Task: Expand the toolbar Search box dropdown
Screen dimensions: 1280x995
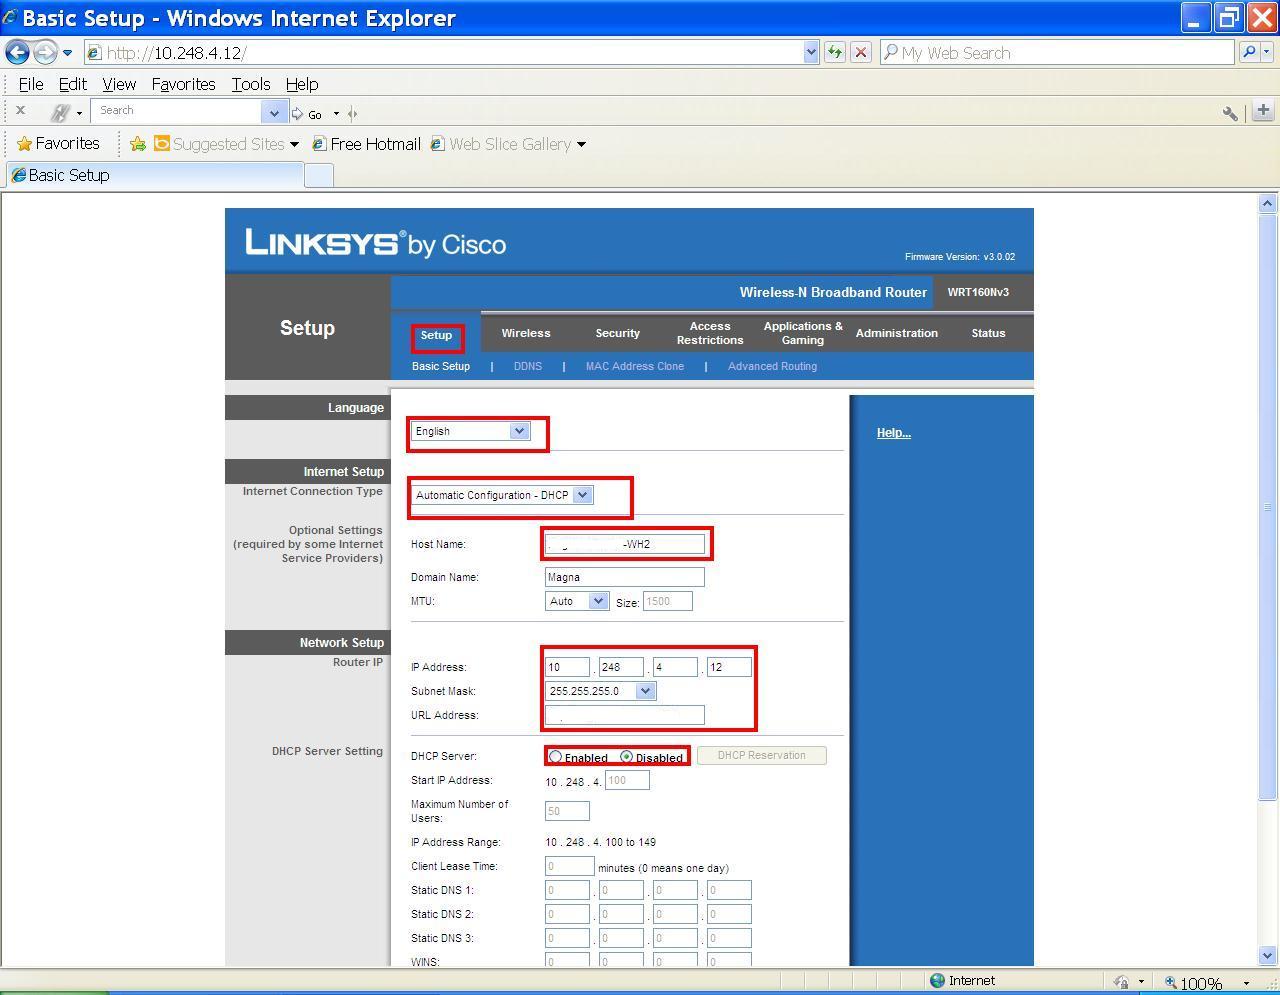Action: pyautogui.click(x=275, y=112)
